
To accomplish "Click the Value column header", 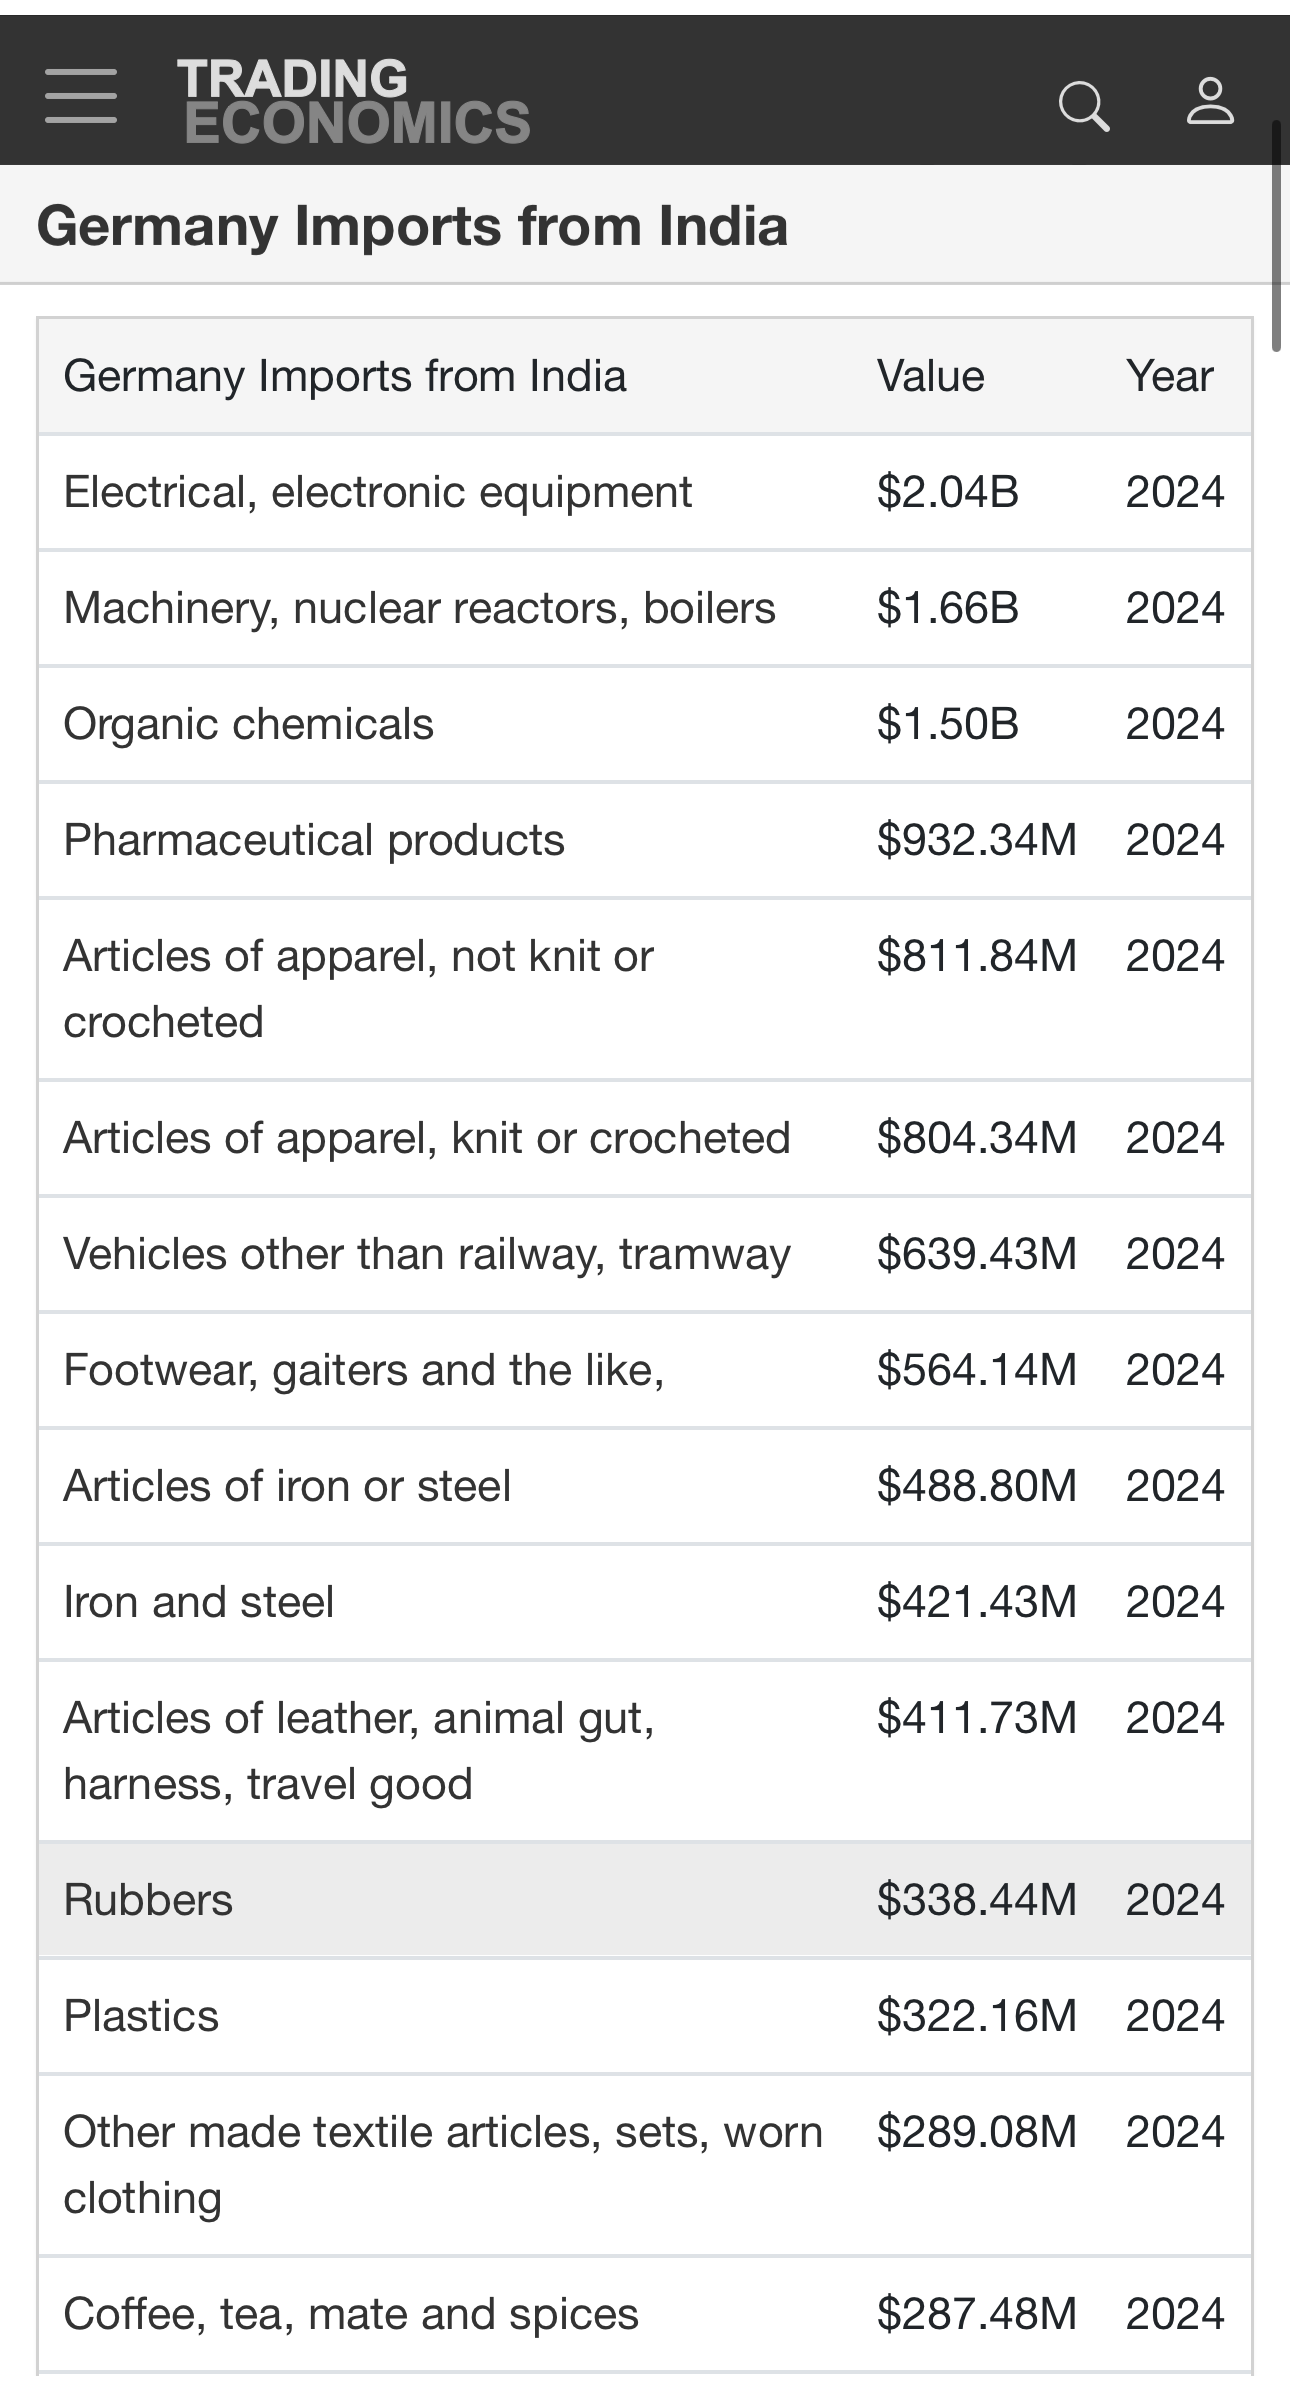I will tap(930, 377).
